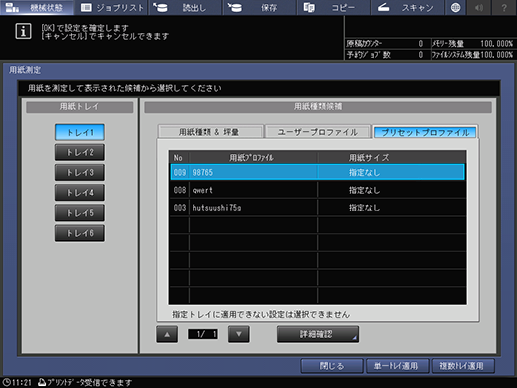The width and height of the screenshot is (517, 388).
Task: Select トレイ3 paper tray
Action: [x=80, y=173]
